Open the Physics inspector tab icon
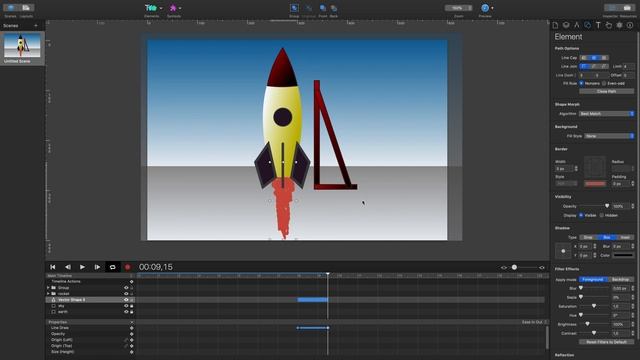 click(619, 25)
